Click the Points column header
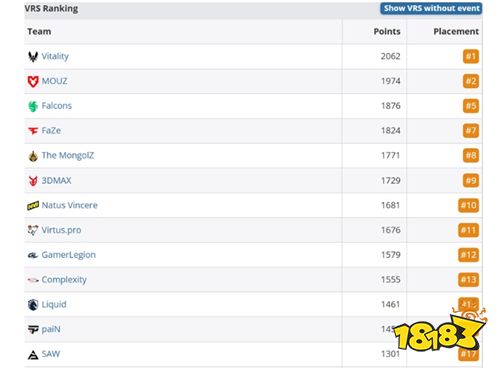The height and width of the screenshot is (368, 500). [x=387, y=32]
